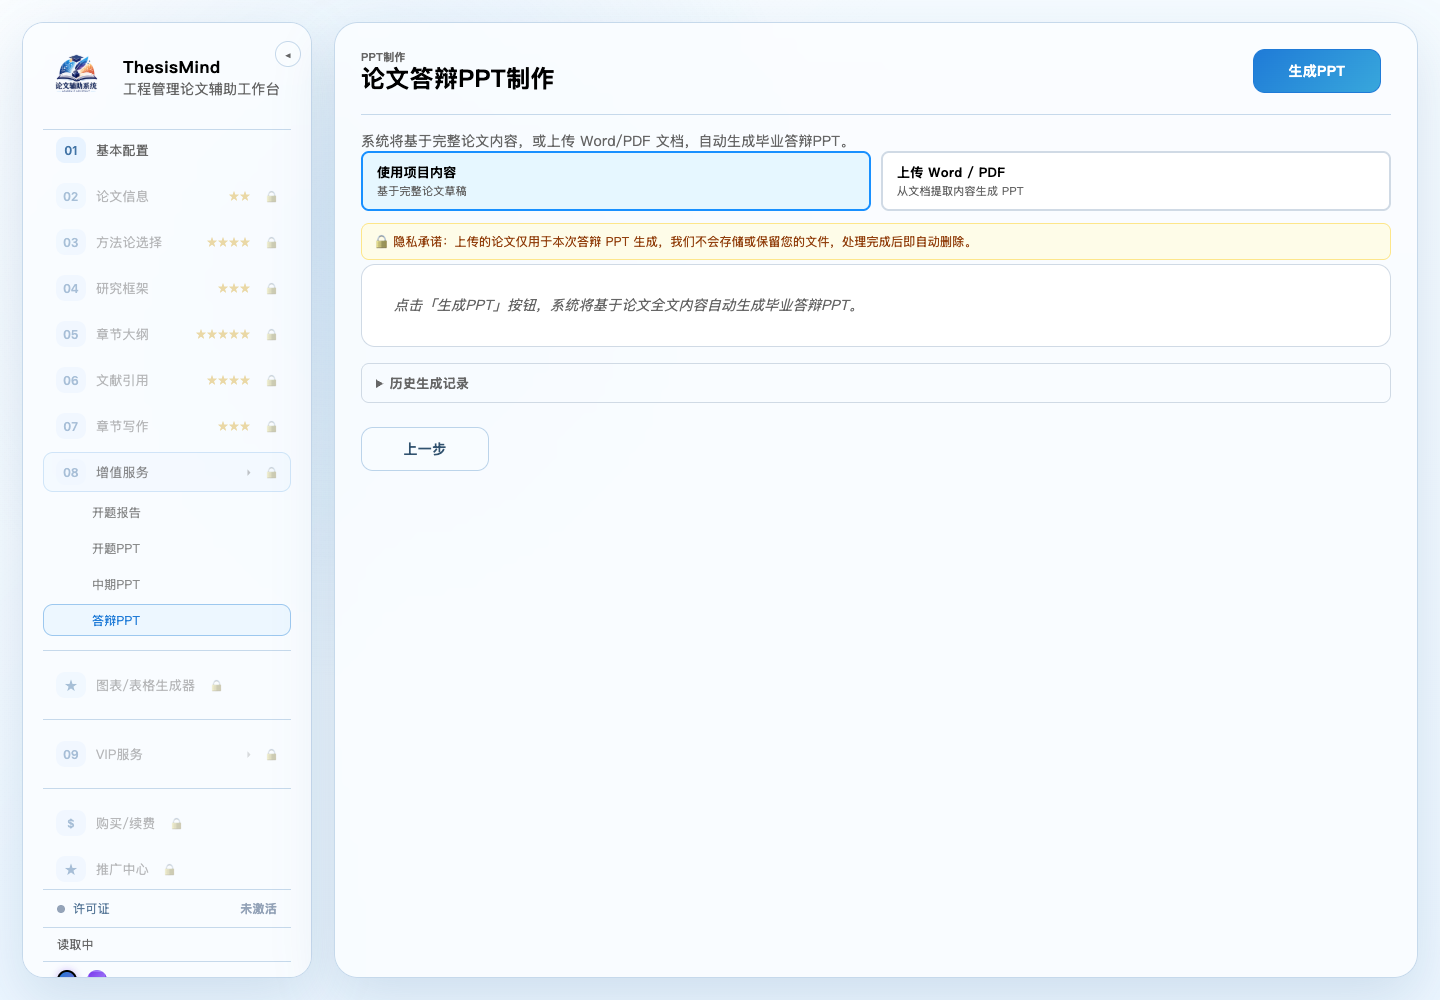The width and height of the screenshot is (1440, 1000).
Task: Click the lock icon in privacy notice
Action: point(382,242)
